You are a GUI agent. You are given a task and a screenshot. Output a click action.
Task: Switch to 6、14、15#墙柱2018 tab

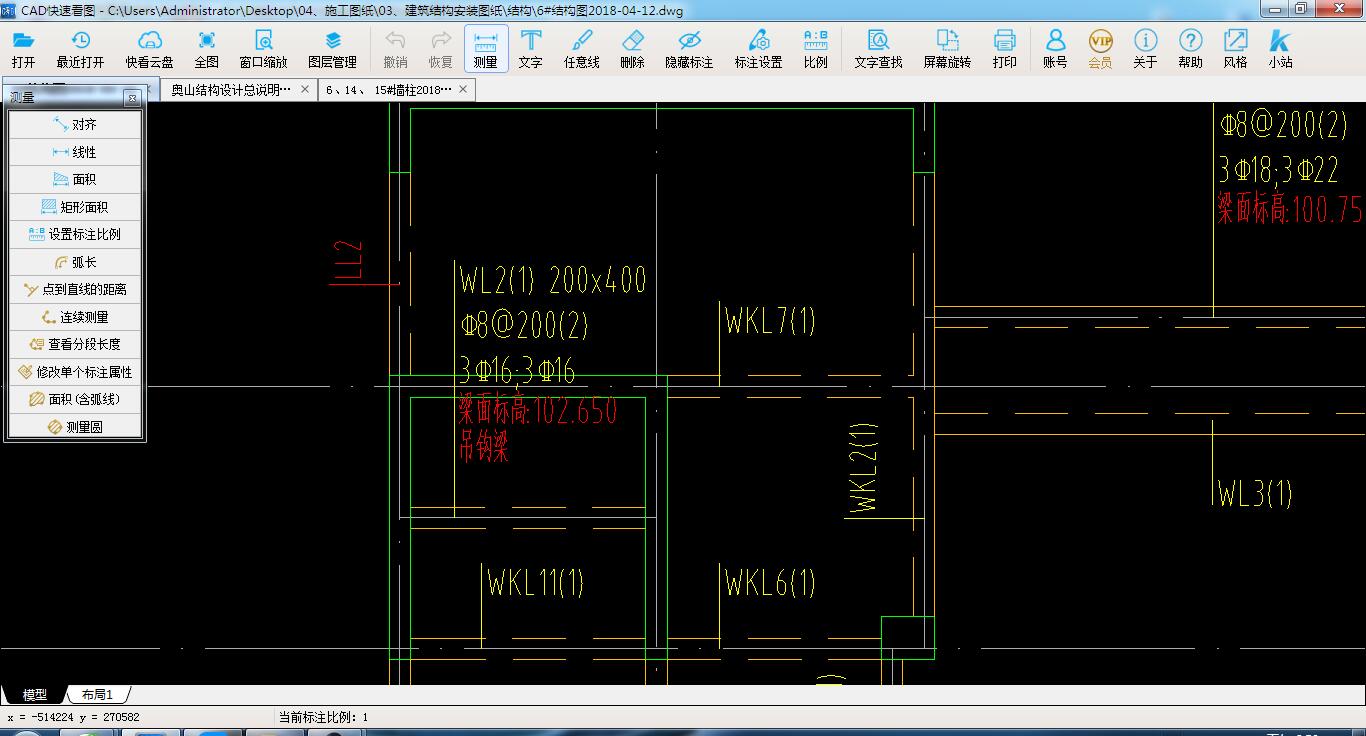pos(388,90)
